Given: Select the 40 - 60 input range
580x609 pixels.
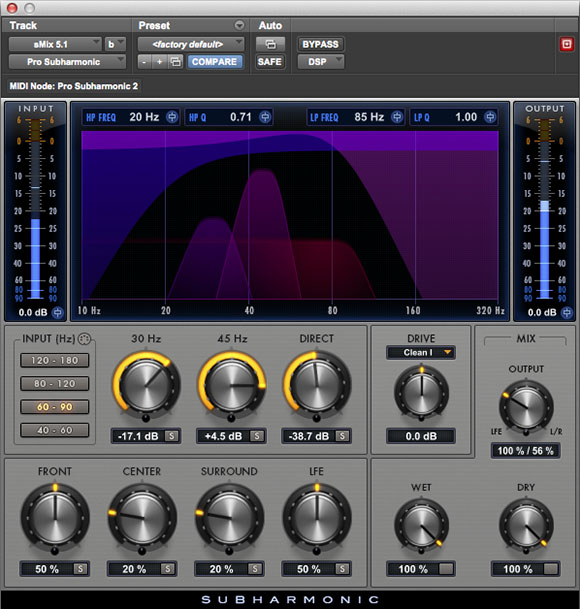Looking at the screenshot, I should (x=55, y=430).
